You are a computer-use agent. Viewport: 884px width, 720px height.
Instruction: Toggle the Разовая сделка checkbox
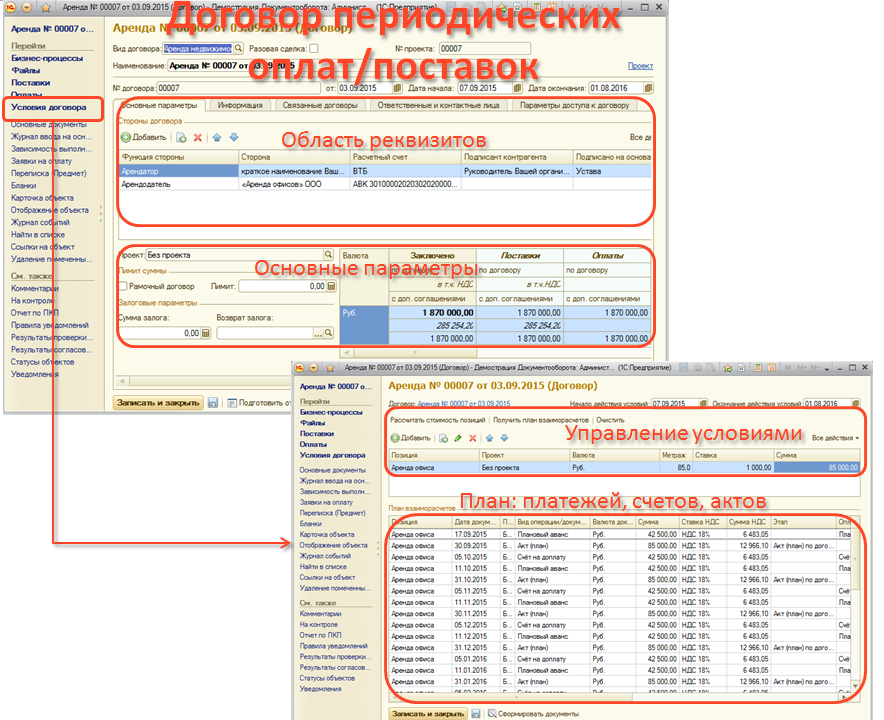pyautogui.click(x=314, y=47)
